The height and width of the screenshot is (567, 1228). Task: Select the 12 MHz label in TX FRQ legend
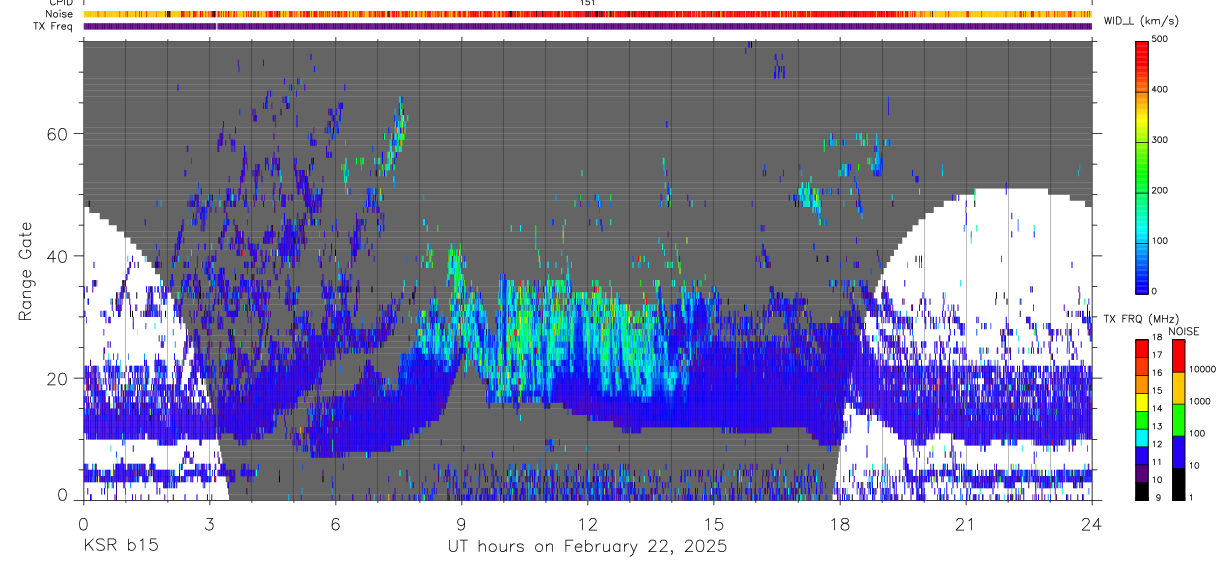pyautogui.click(x=1157, y=444)
